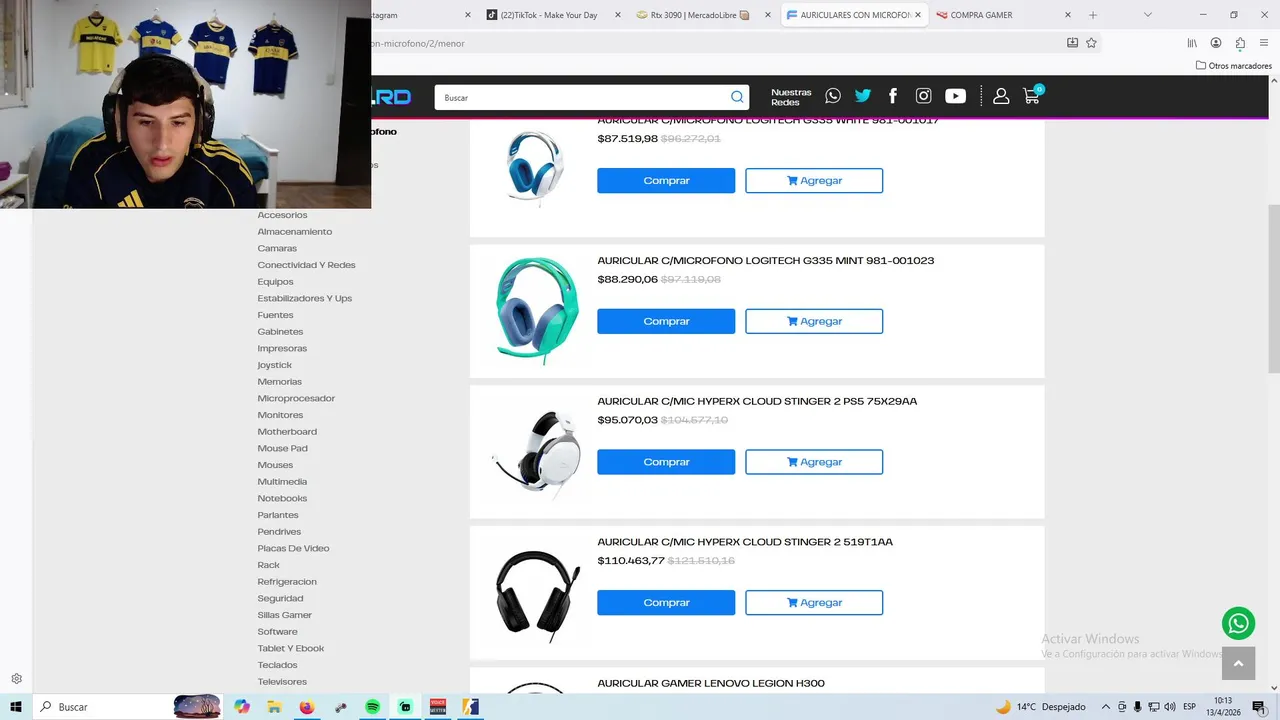Image resolution: width=1280 pixels, height=720 pixels.
Task: Open Placas De Video category
Action: coord(293,548)
